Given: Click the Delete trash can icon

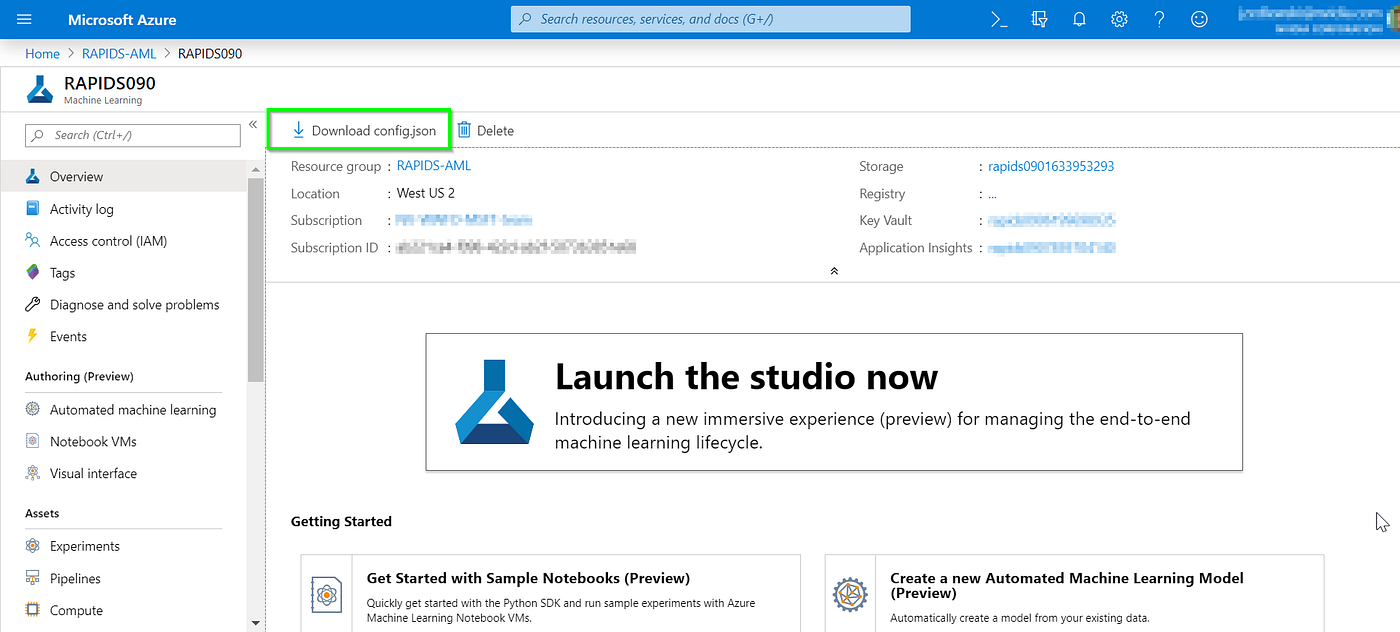Looking at the screenshot, I should click(464, 130).
